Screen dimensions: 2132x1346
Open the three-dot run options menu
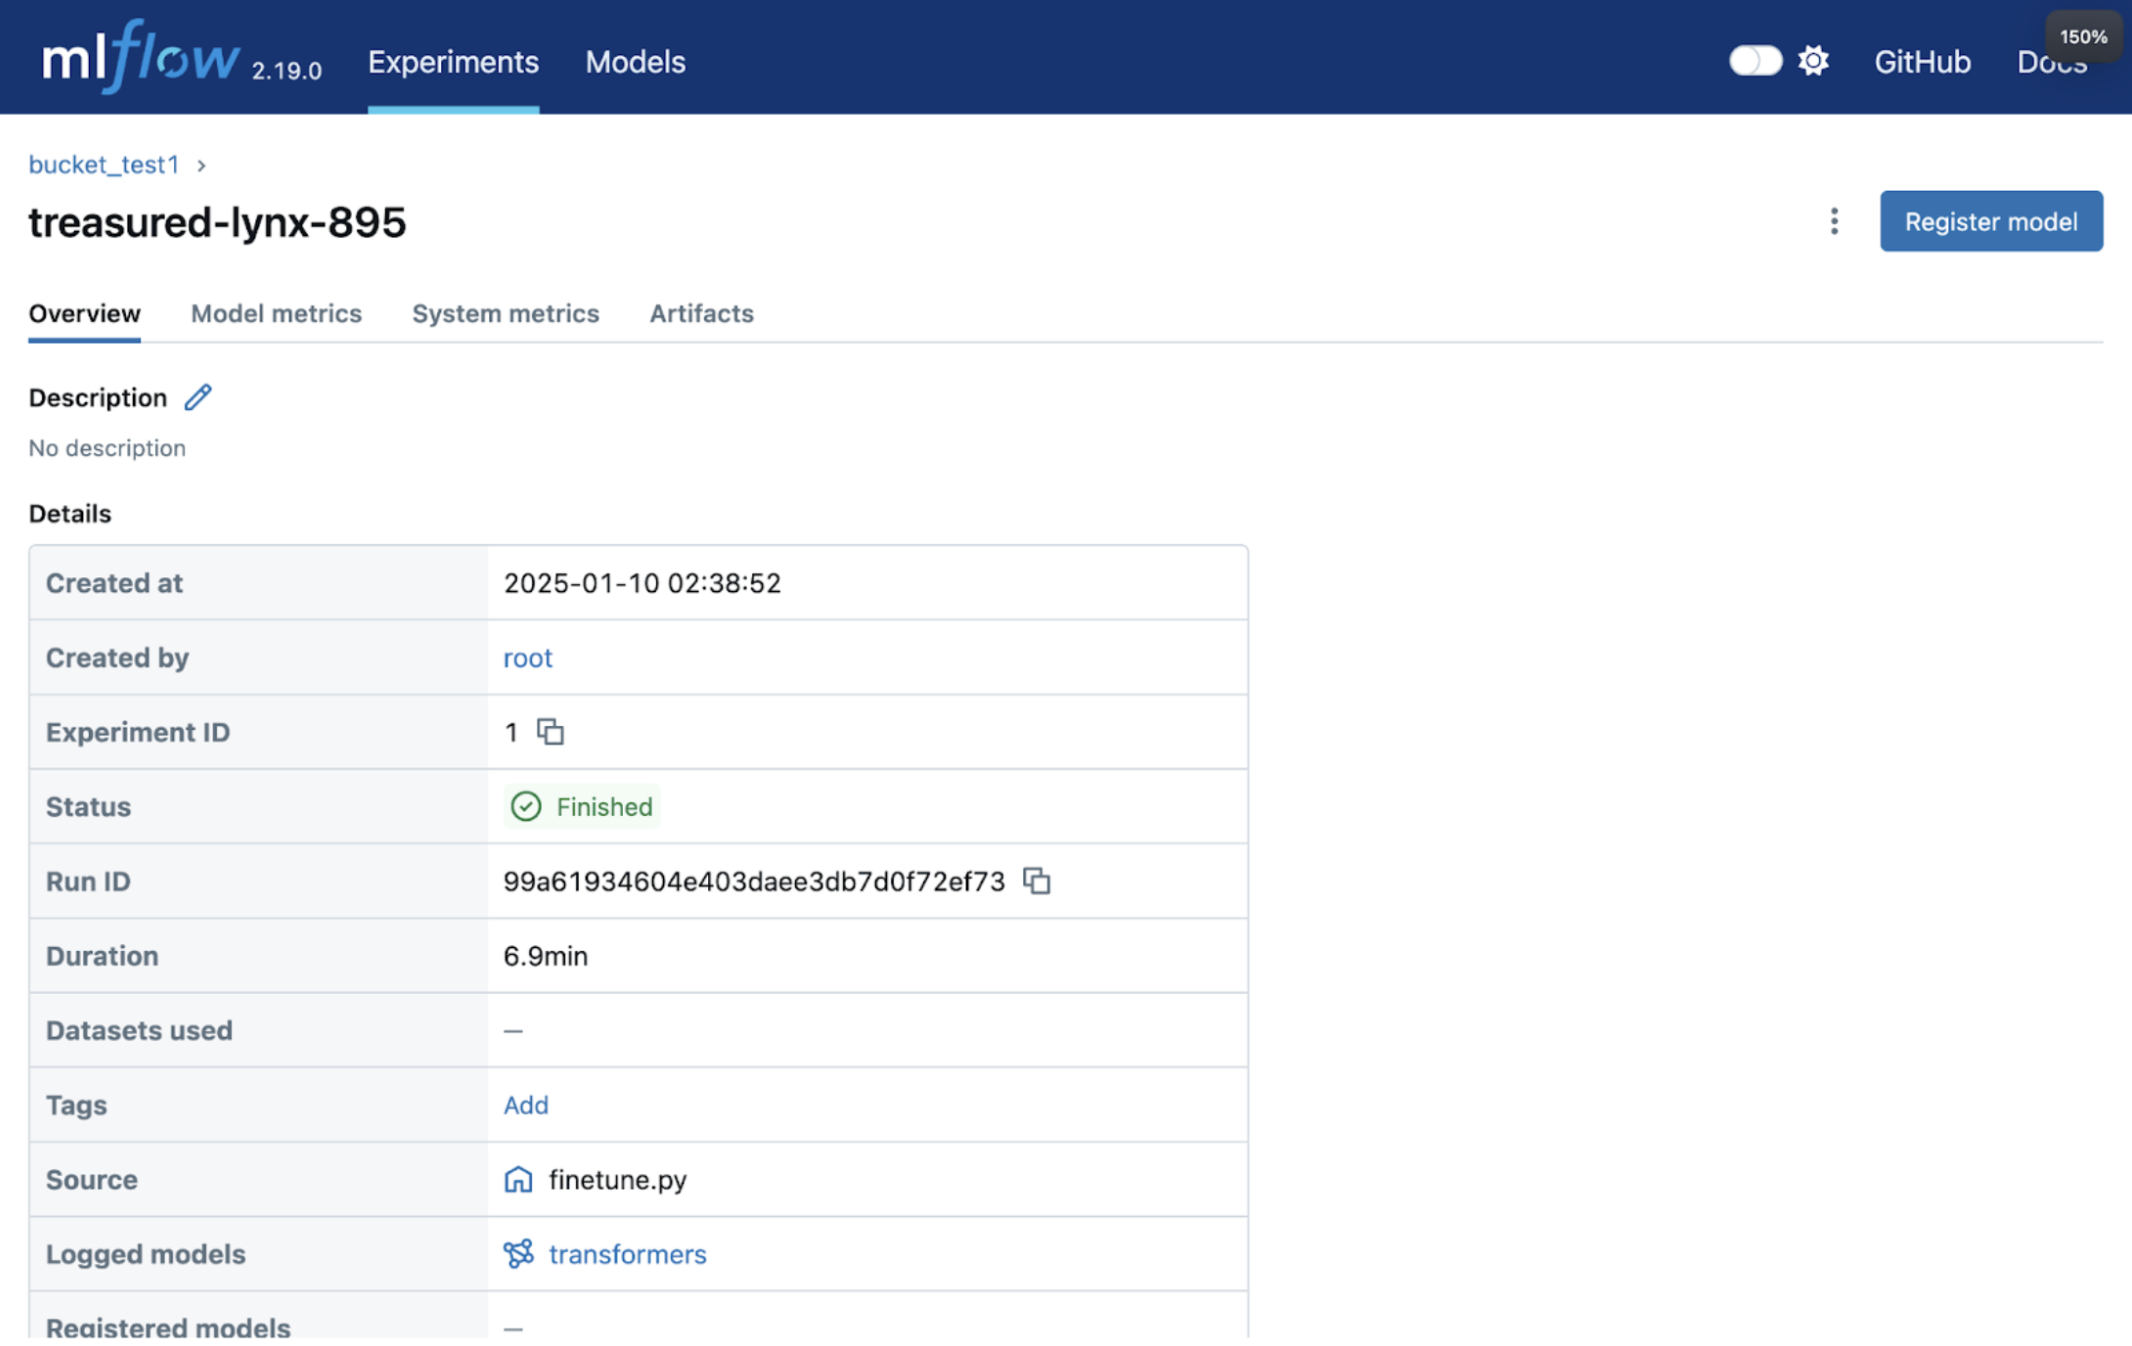(x=1834, y=221)
